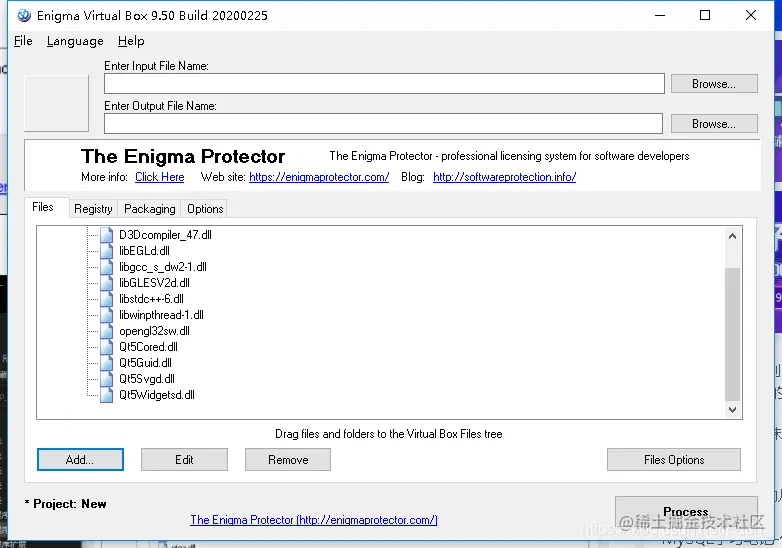
Task: Click the libwinpthread-1.dll file icon
Action: pyautogui.click(x=106, y=315)
